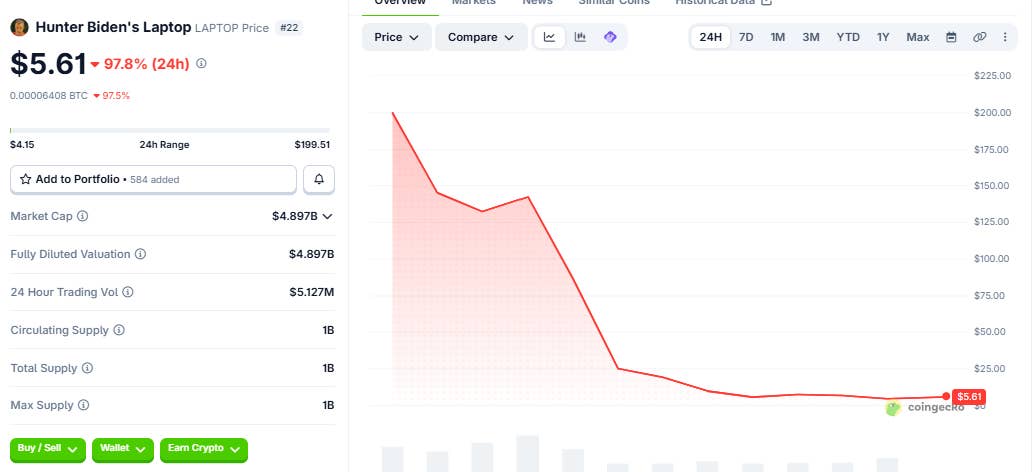
Task: Select 1Y time range
Action: click(883, 37)
